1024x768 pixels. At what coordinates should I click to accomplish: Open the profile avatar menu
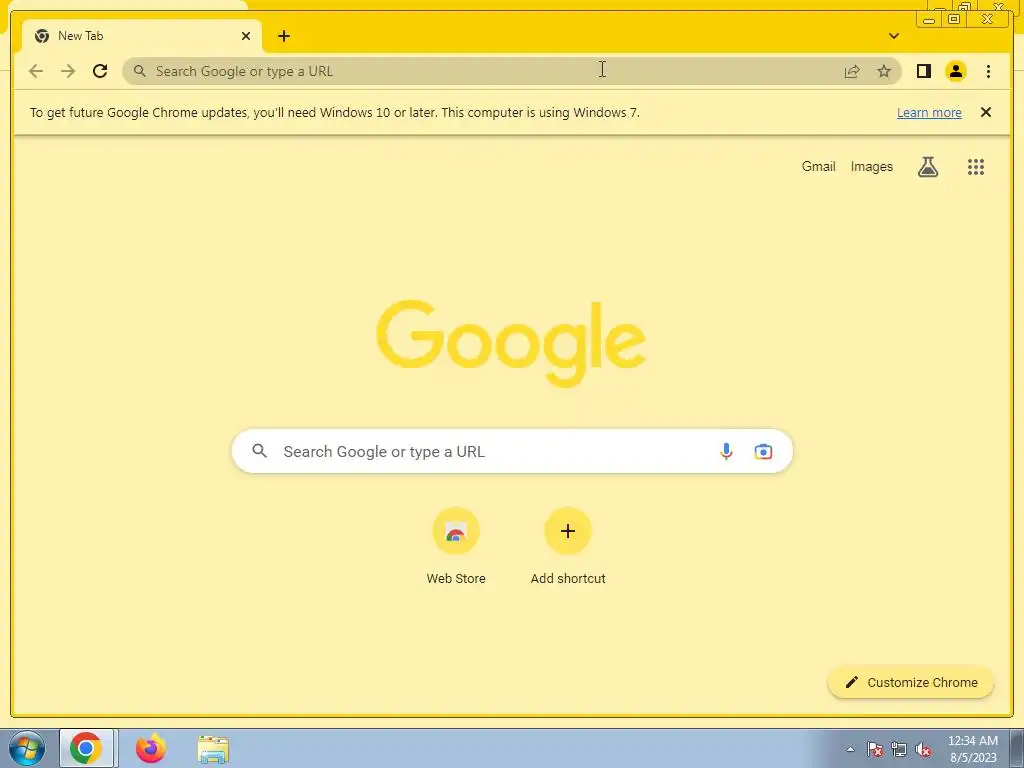[x=955, y=71]
